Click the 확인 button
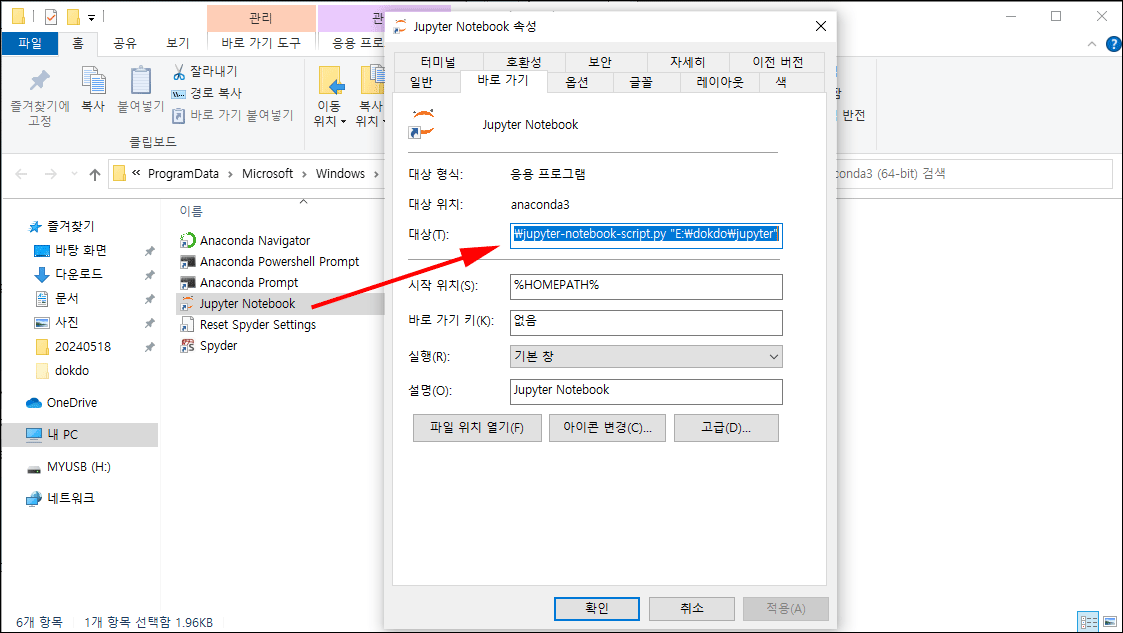The height and width of the screenshot is (633, 1123). 597,609
